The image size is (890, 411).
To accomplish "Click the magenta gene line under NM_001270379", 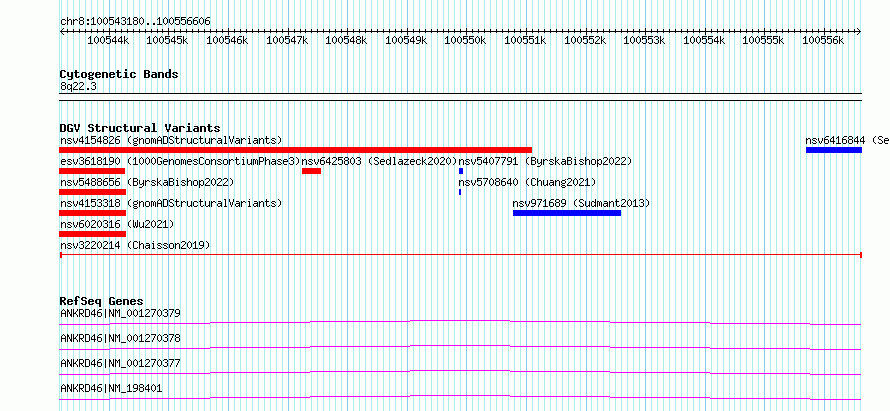I will tap(460, 322).
